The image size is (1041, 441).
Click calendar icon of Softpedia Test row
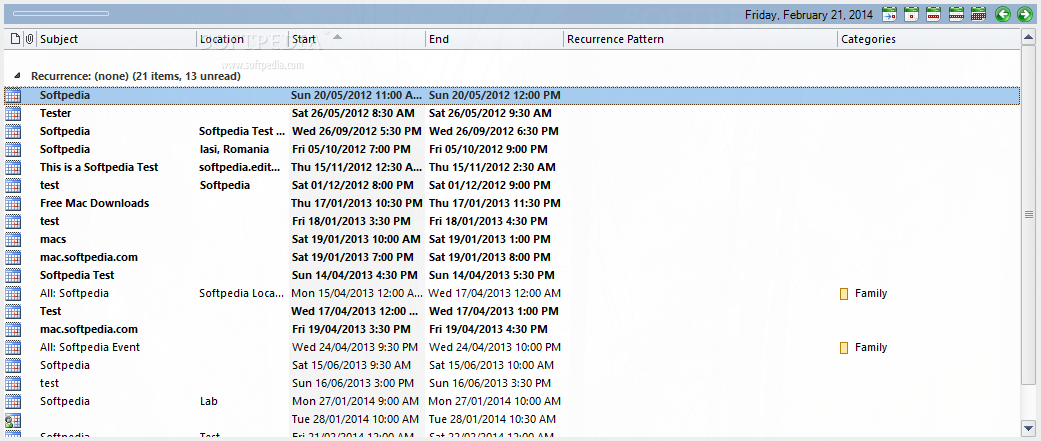pos(13,275)
